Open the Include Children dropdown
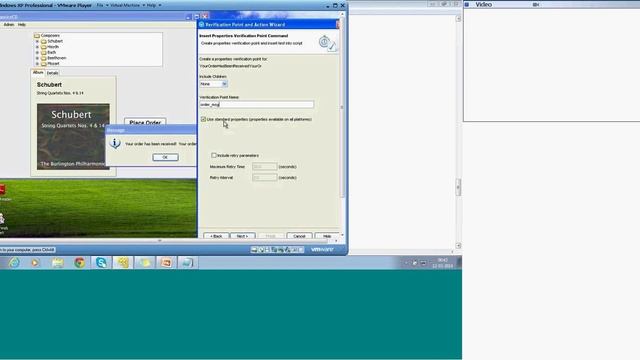 (x=213, y=84)
